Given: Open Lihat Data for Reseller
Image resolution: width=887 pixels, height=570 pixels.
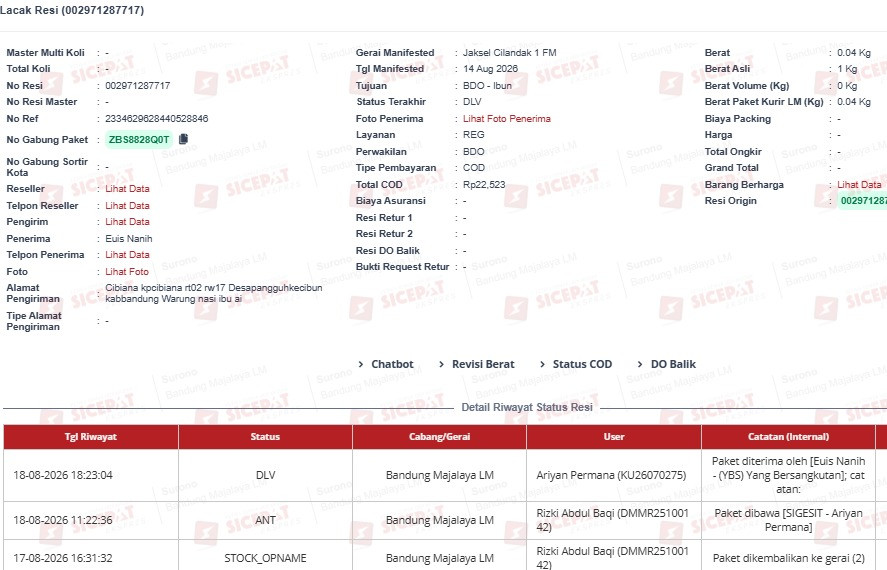Looking at the screenshot, I should [127, 189].
